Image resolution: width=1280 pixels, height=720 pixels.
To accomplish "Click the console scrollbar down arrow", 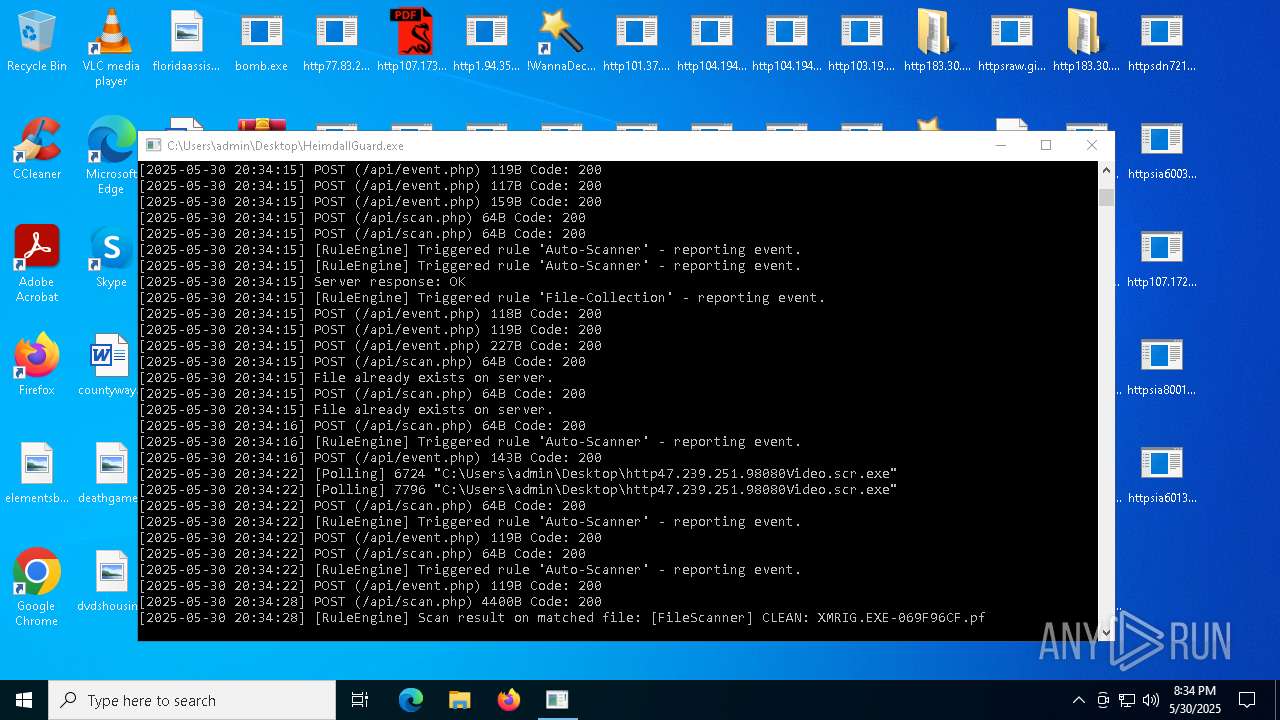I will [x=1106, y=632].
